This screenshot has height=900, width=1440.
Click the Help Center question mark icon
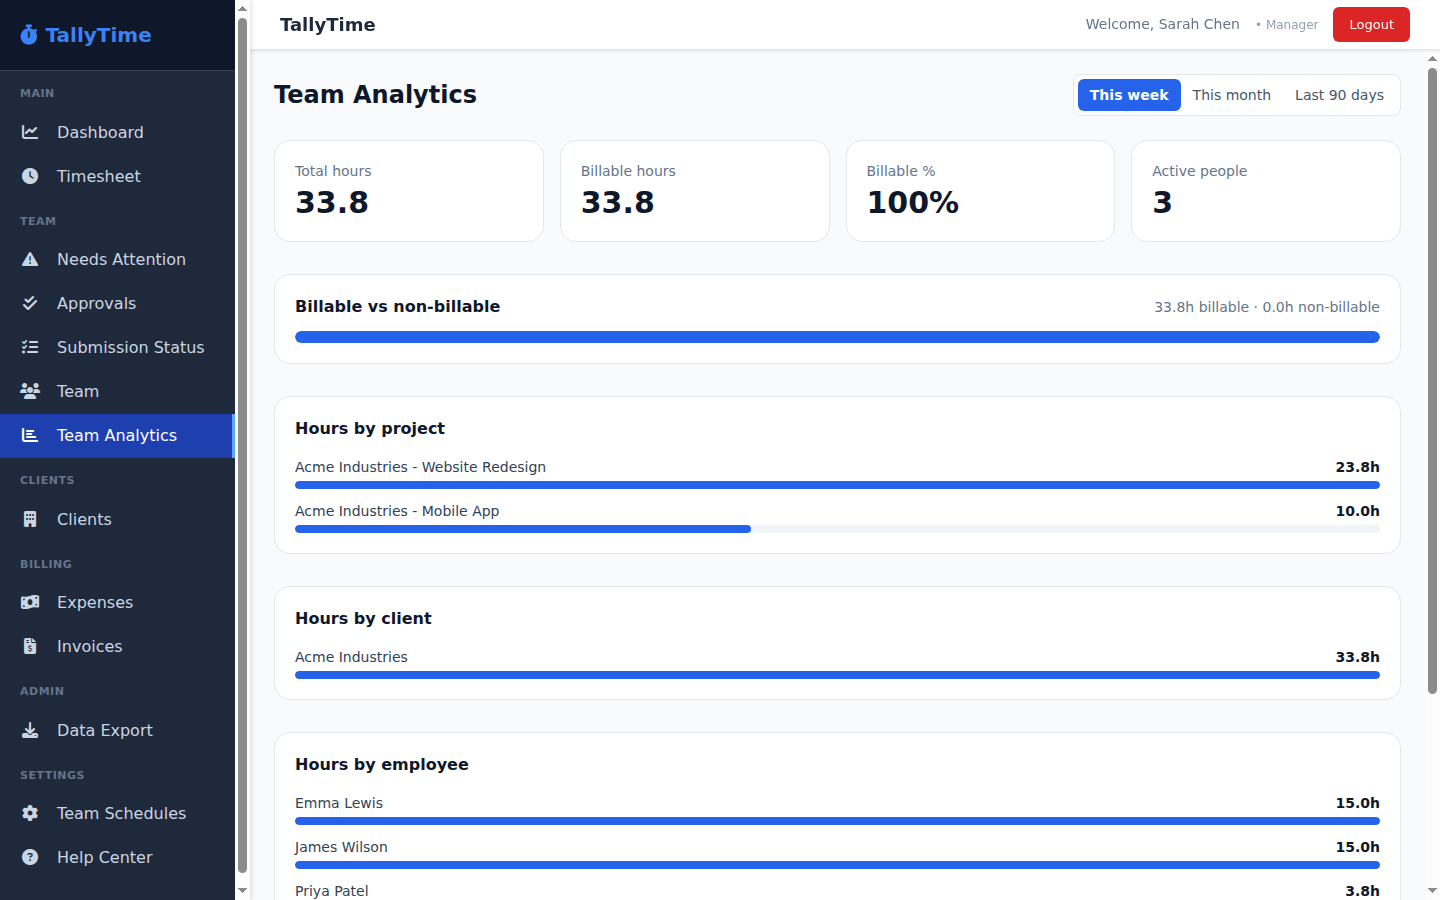30,857
